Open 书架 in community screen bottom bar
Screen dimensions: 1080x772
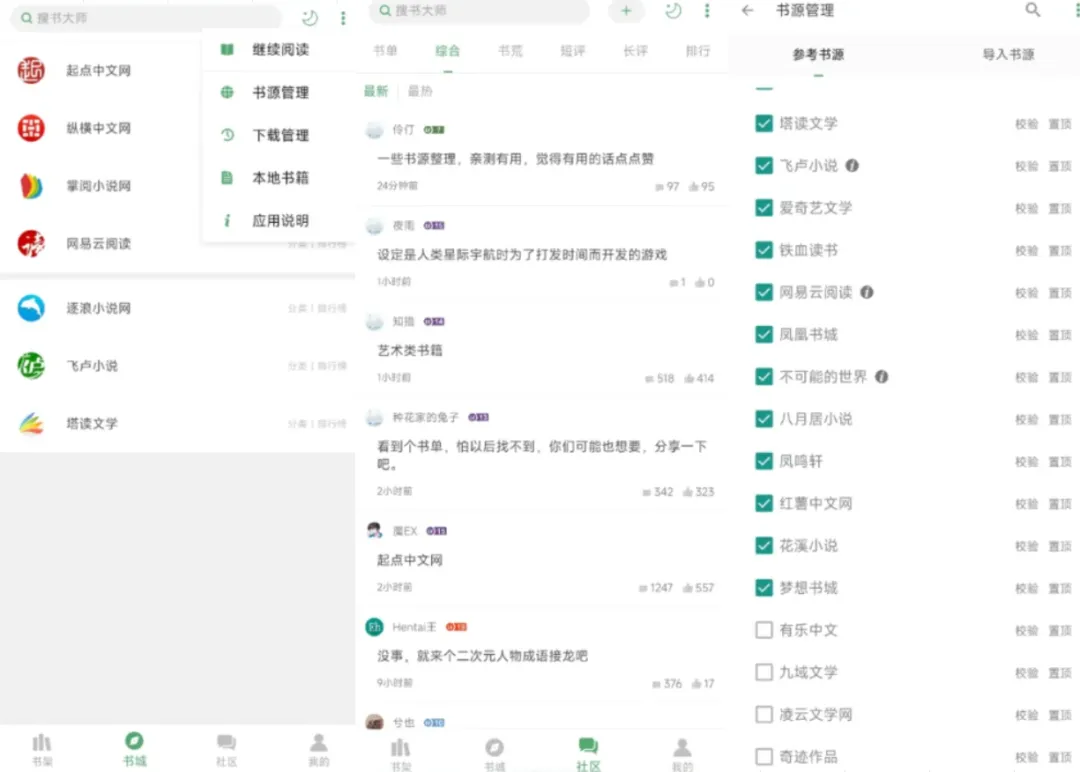[401, 755]
